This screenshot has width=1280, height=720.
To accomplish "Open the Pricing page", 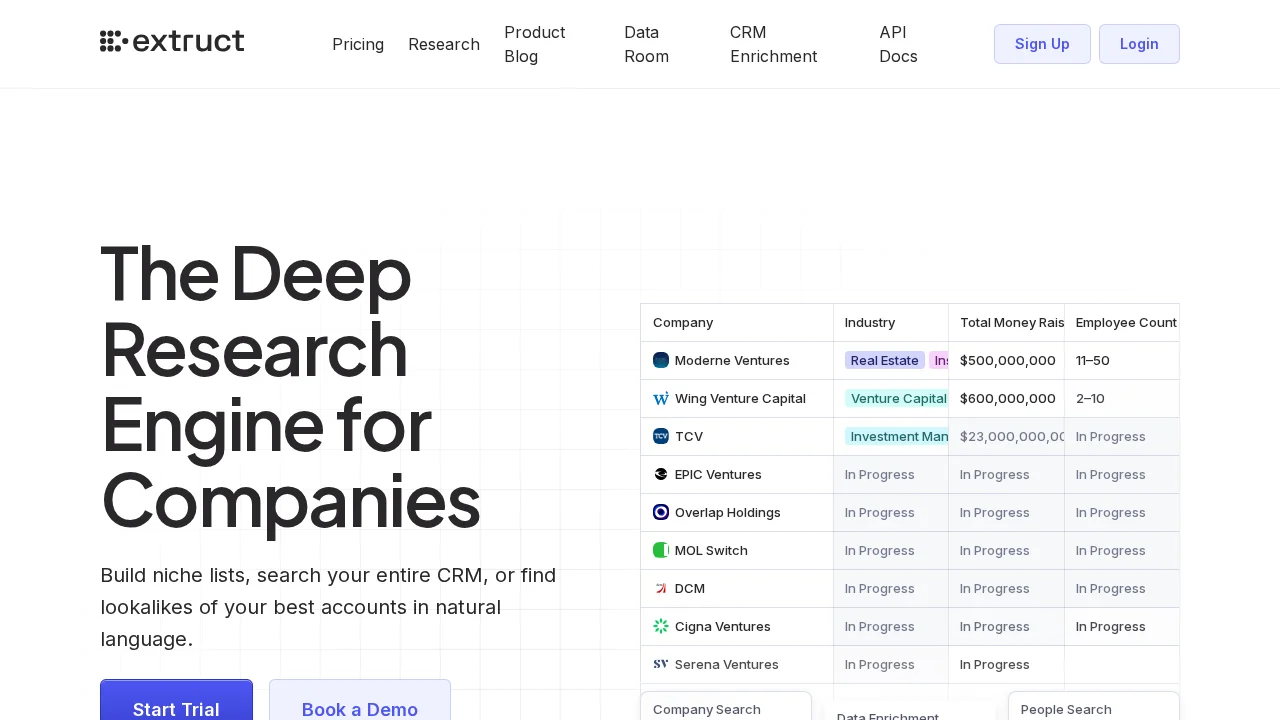I will 358,44.
